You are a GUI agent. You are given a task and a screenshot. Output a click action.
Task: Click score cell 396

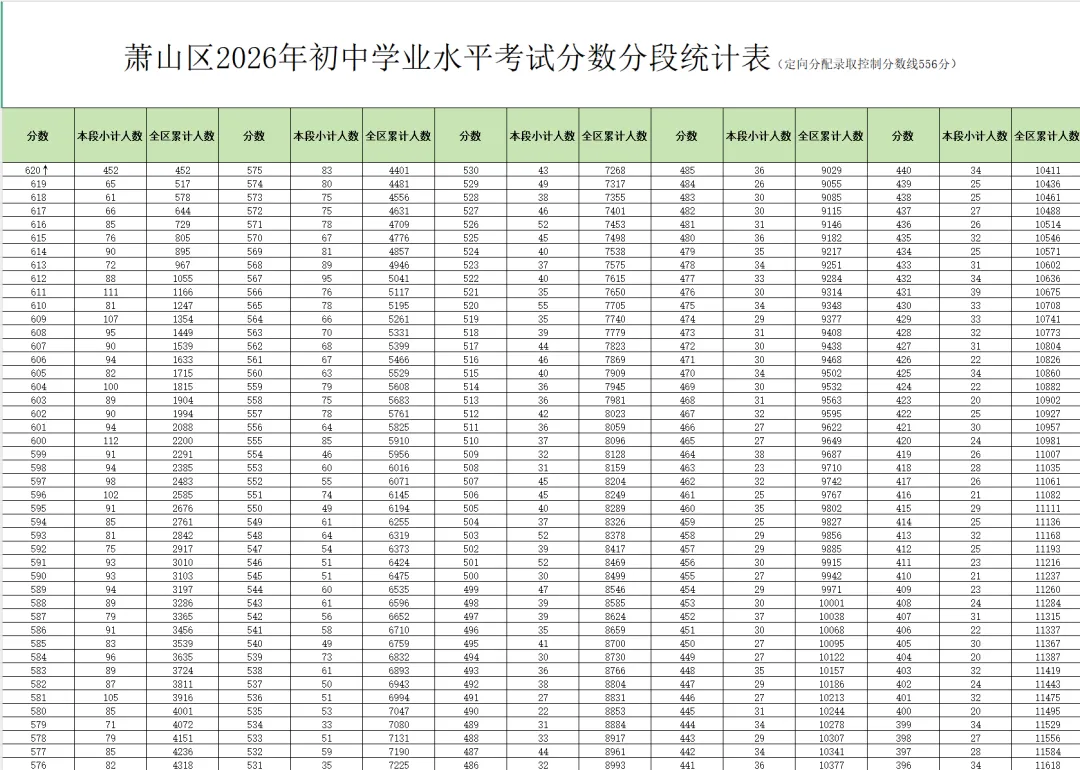pyautogui.click(x=903, y=764)
